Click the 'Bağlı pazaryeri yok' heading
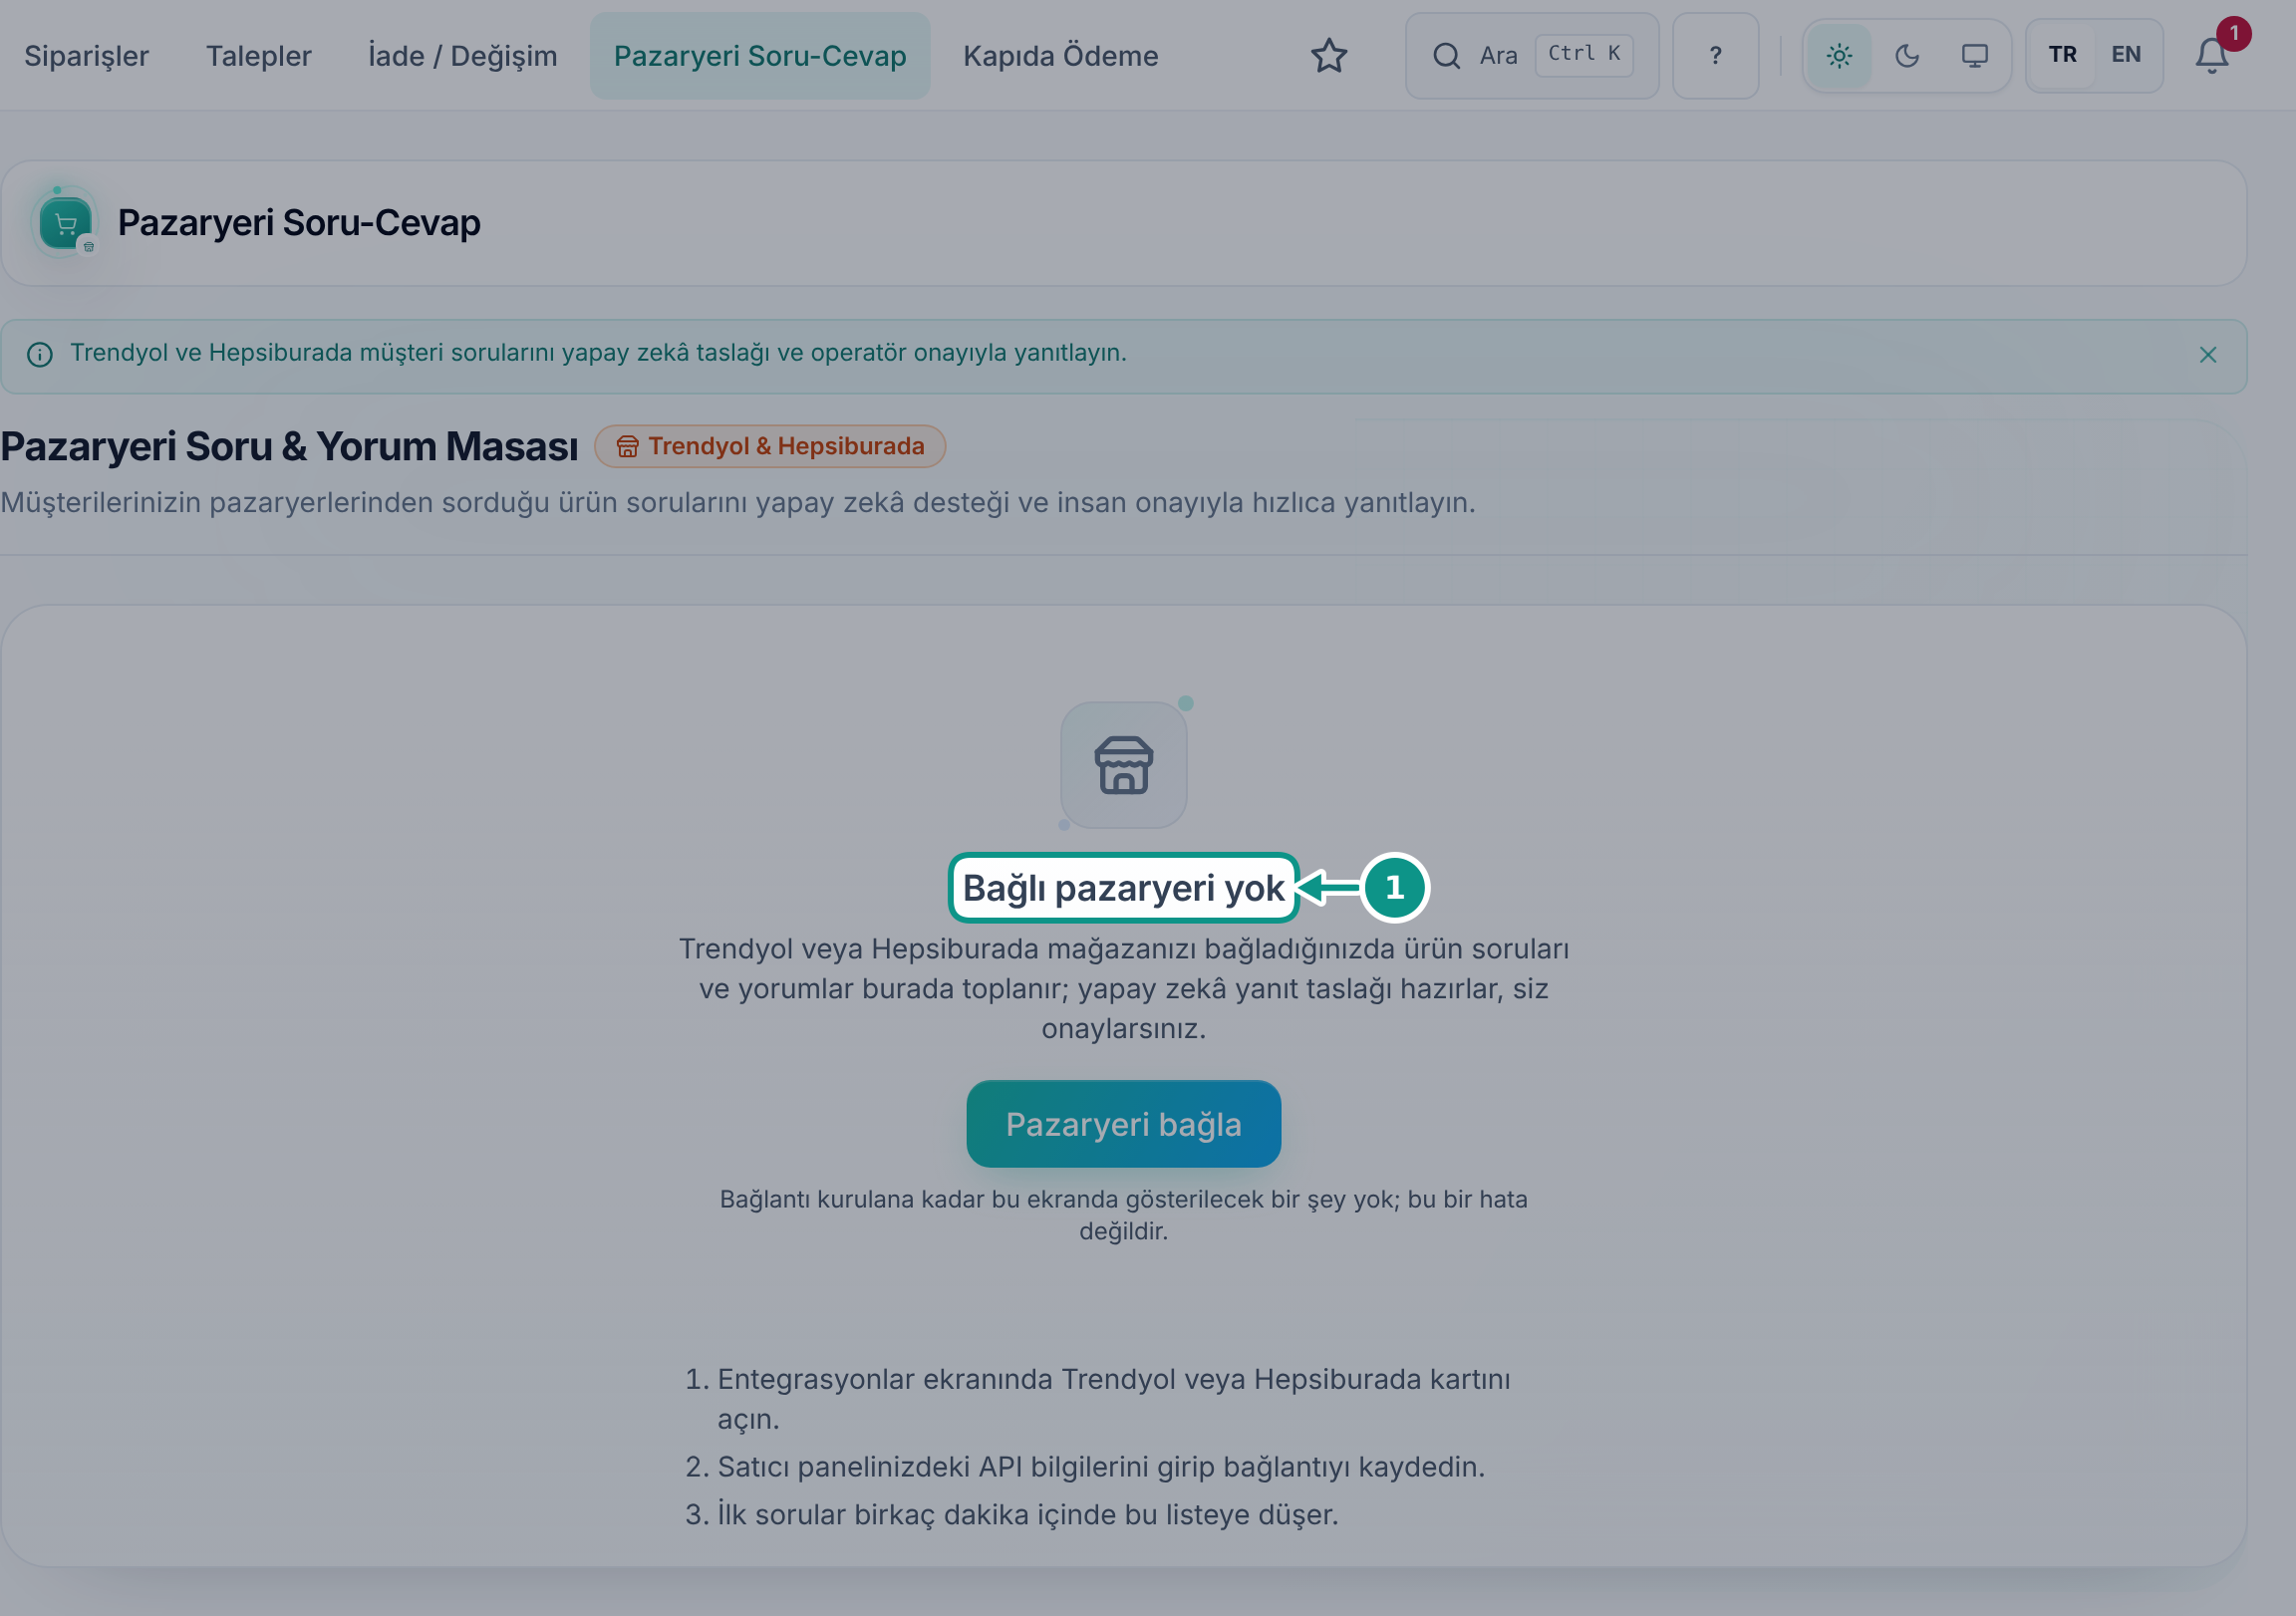 [1123, 888]
